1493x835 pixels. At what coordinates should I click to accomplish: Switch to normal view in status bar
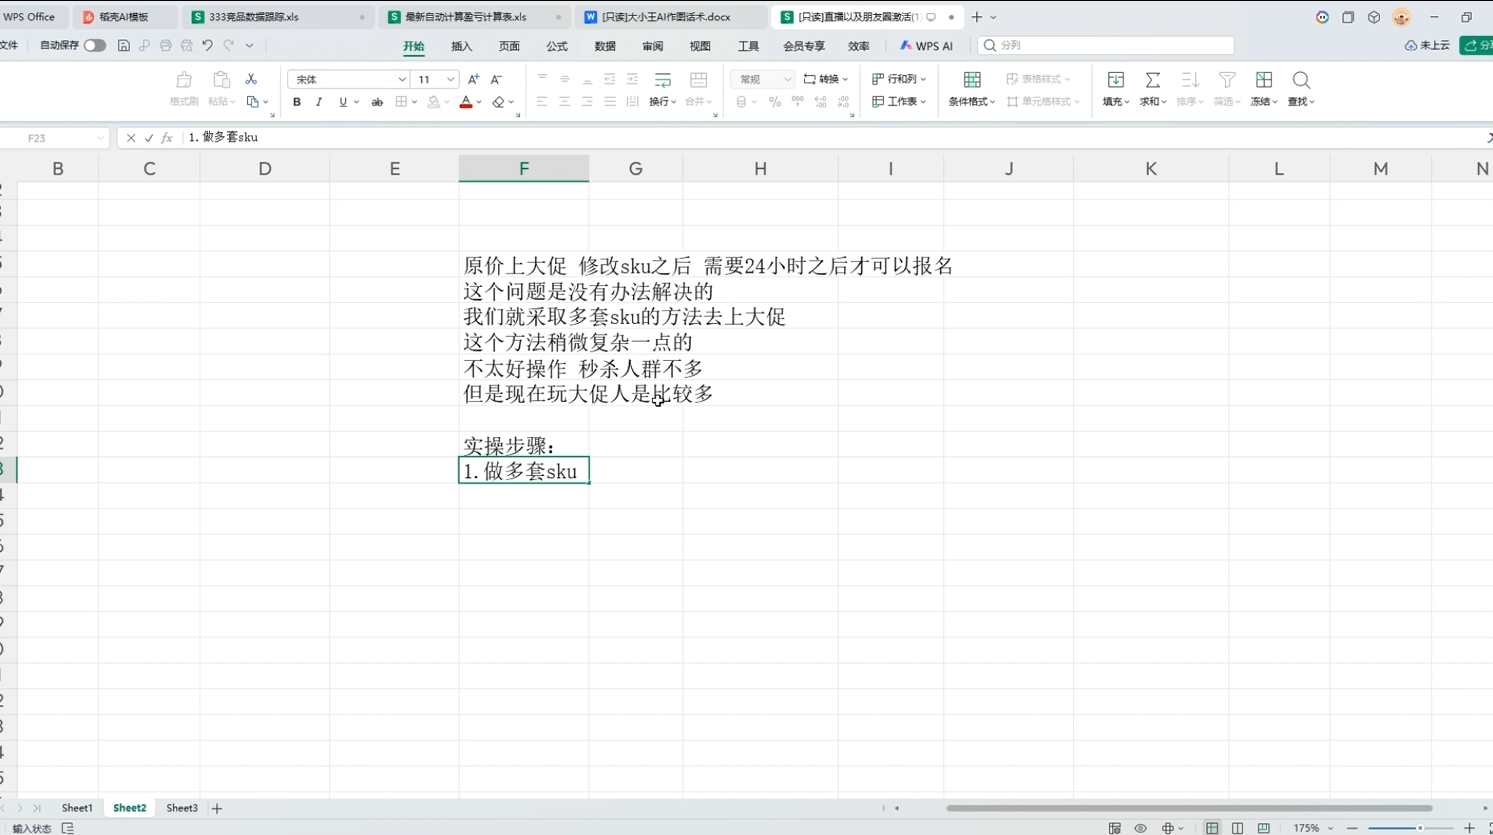click(1212, 828)
